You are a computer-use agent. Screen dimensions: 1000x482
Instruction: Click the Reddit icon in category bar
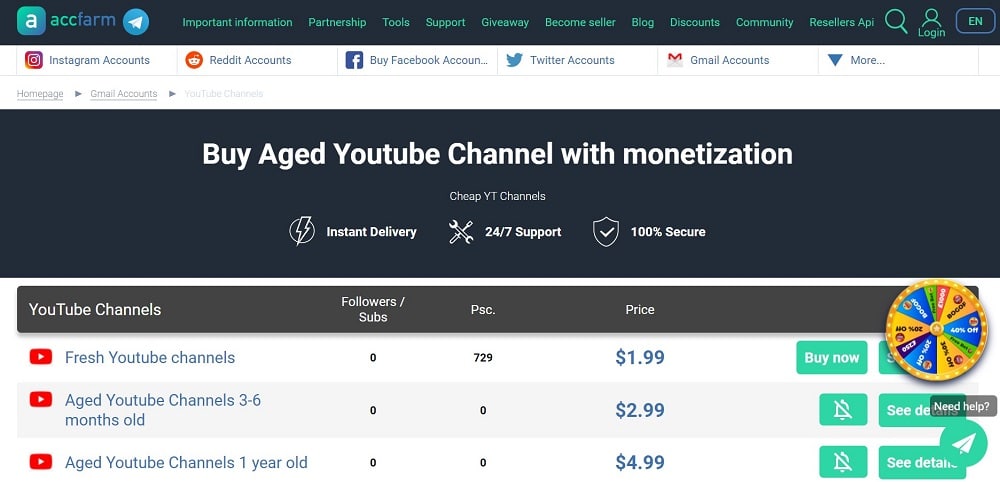coord(194,60)
